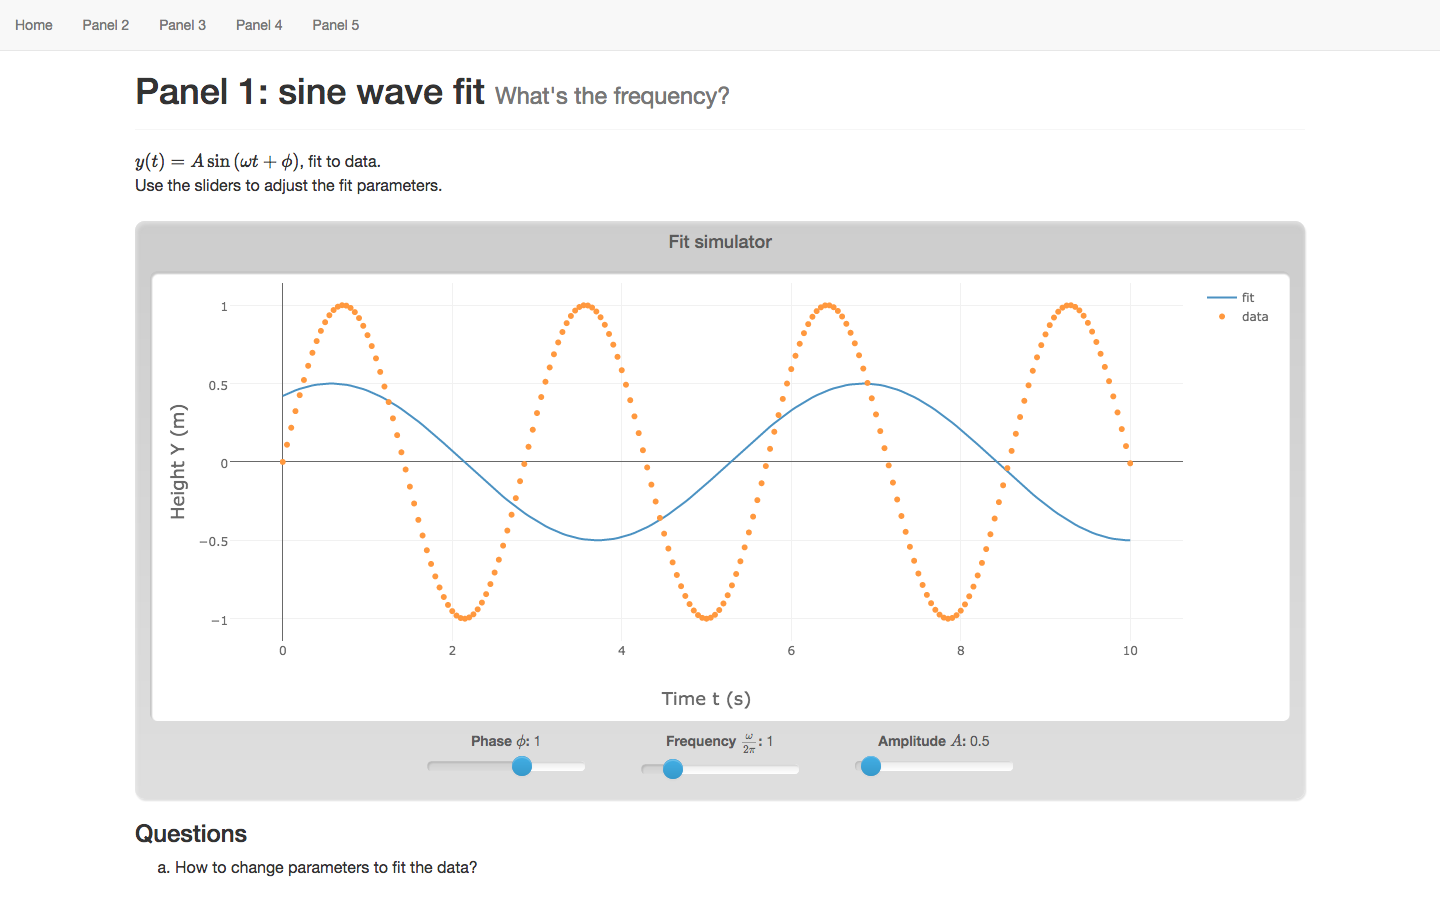Click the y-axis tick label −1
The width and height of the screenshot is (1440, 919).
coord(219,621)
